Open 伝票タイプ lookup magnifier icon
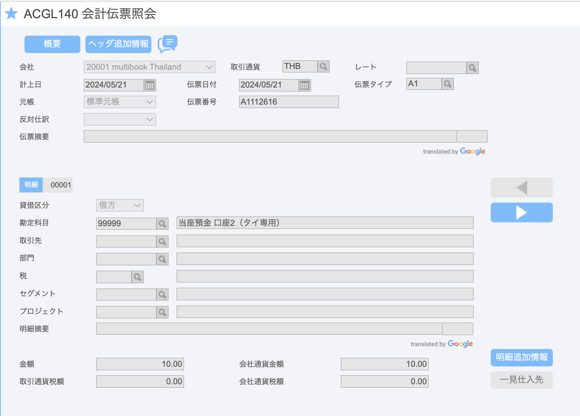The image size is (580, 416). tap(447, 84)
